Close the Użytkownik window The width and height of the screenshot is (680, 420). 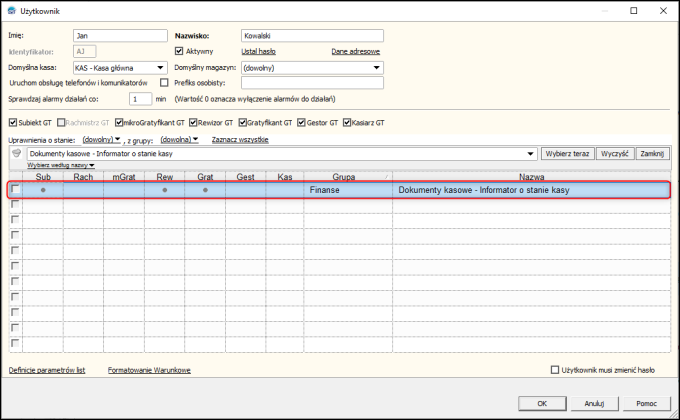click(663, 10)
